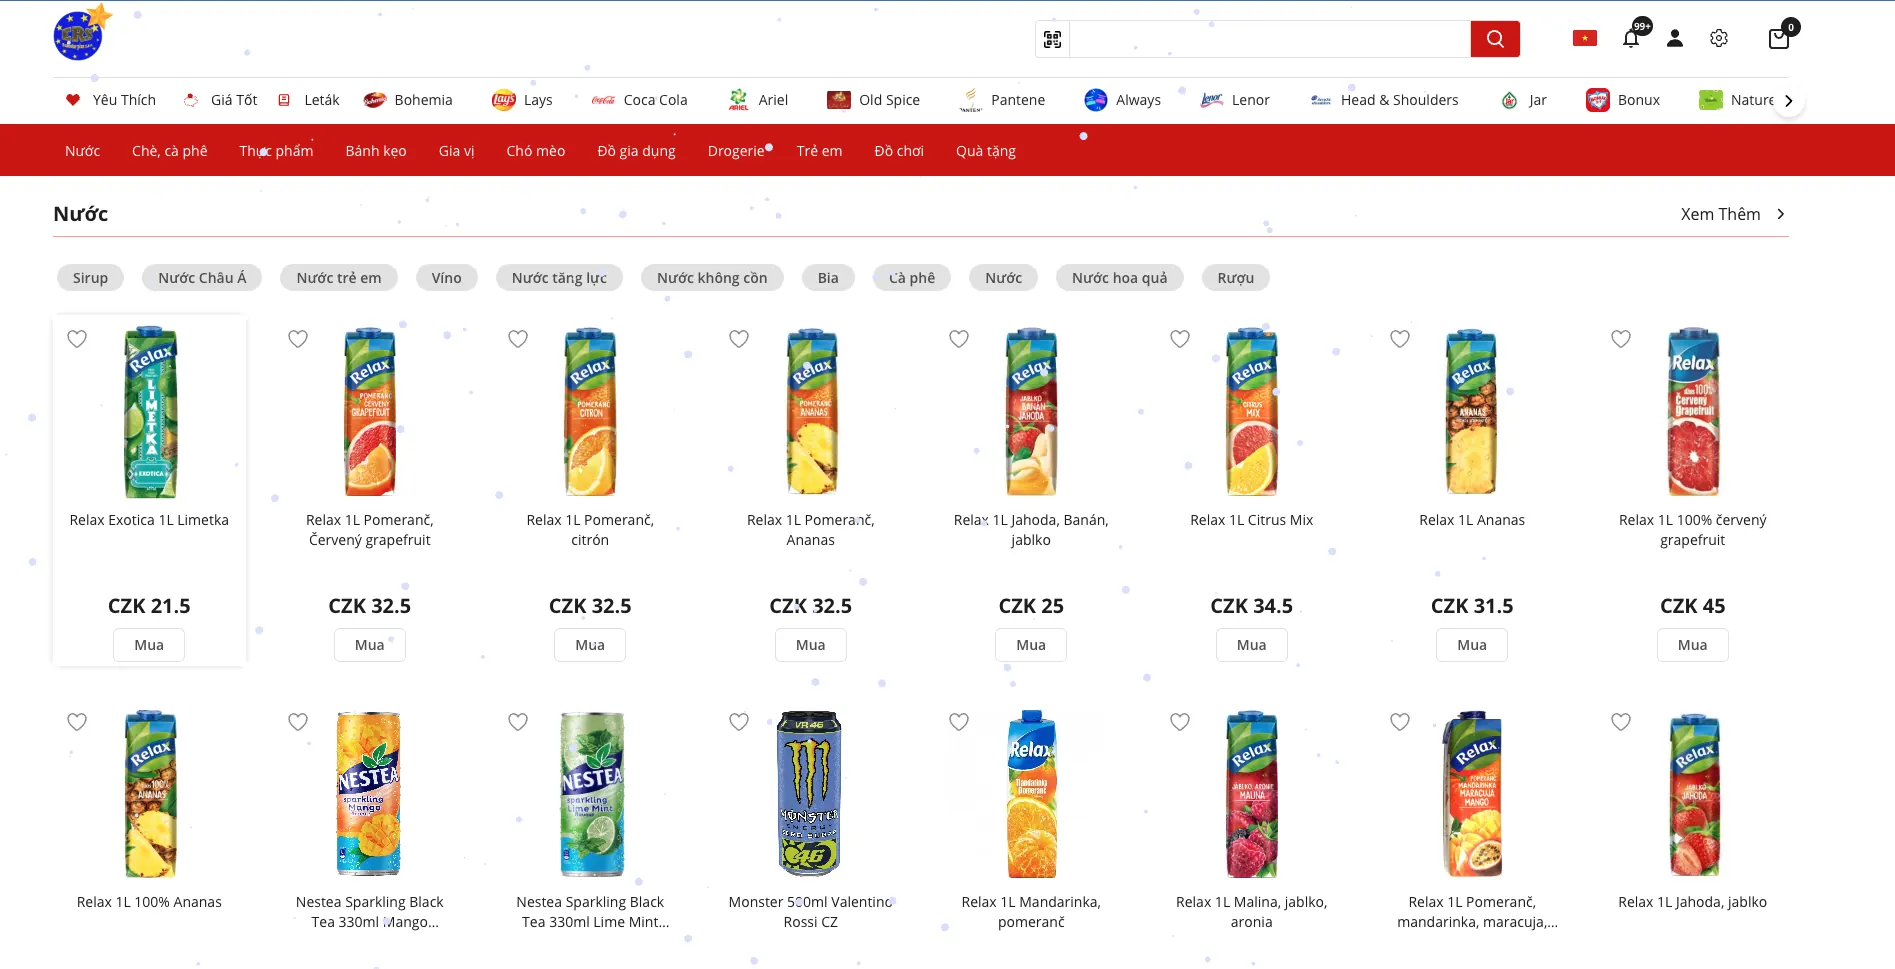This screenshot has height=969, width=1895.
Task: Open the settings gear icon
Action: tap(1719, 39)
